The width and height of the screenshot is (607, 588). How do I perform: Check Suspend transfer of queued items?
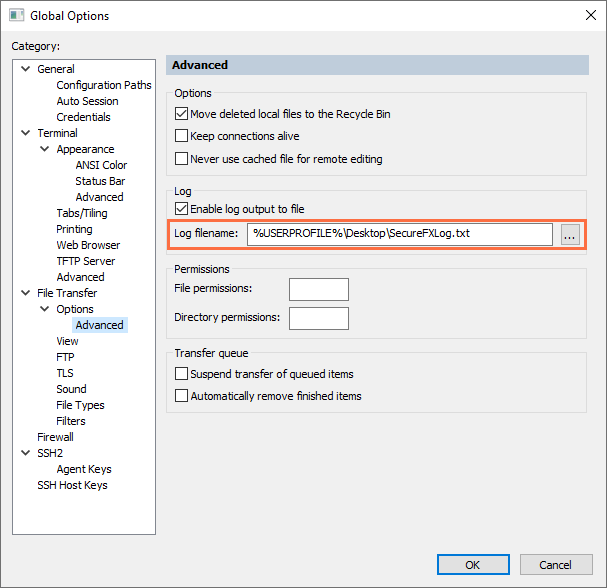181,374
